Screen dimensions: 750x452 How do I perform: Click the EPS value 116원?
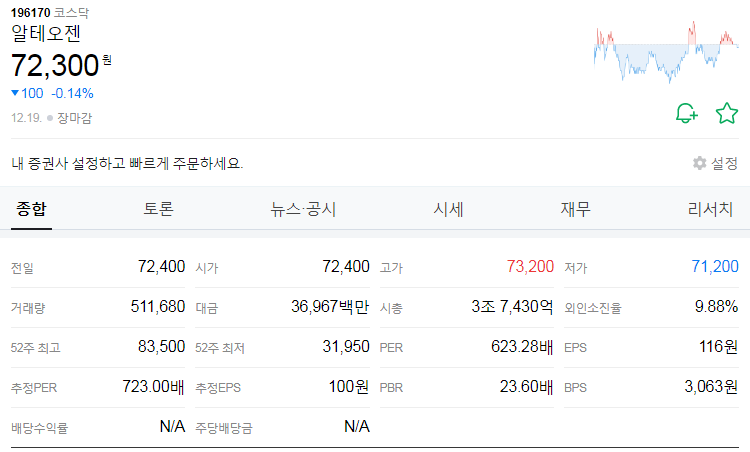click(x=718, y=346)
